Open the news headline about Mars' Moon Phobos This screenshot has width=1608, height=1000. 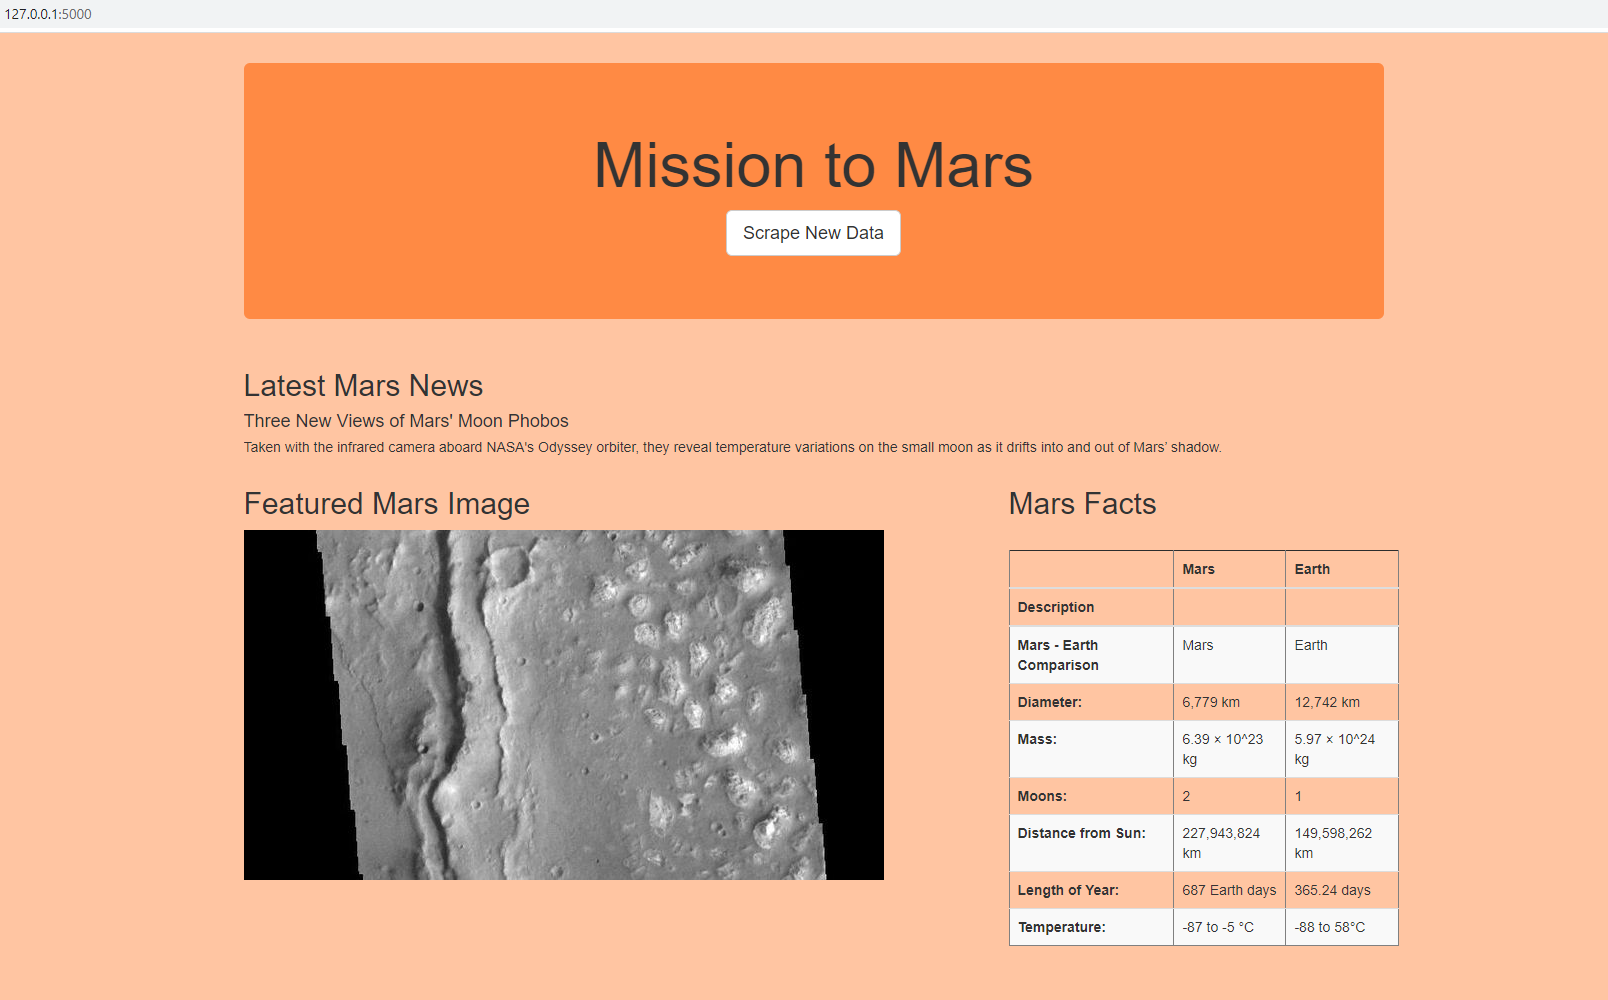[x=406, y=421]
